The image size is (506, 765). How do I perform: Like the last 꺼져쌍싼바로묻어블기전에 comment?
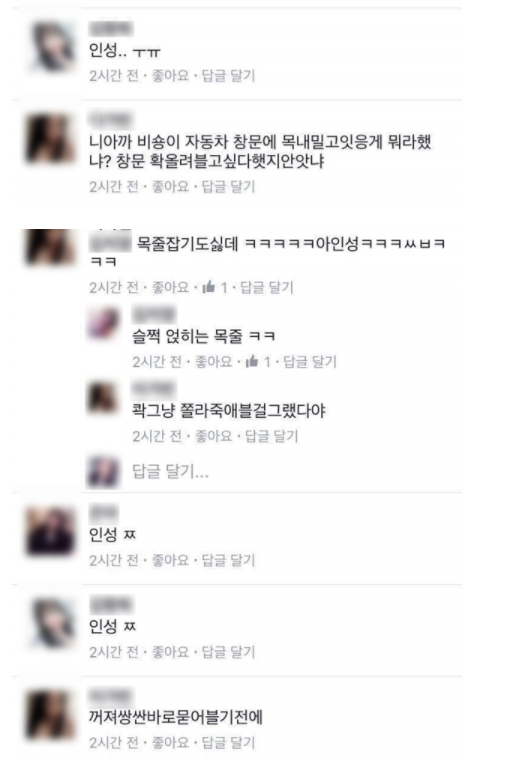click(x=170, y=743)
